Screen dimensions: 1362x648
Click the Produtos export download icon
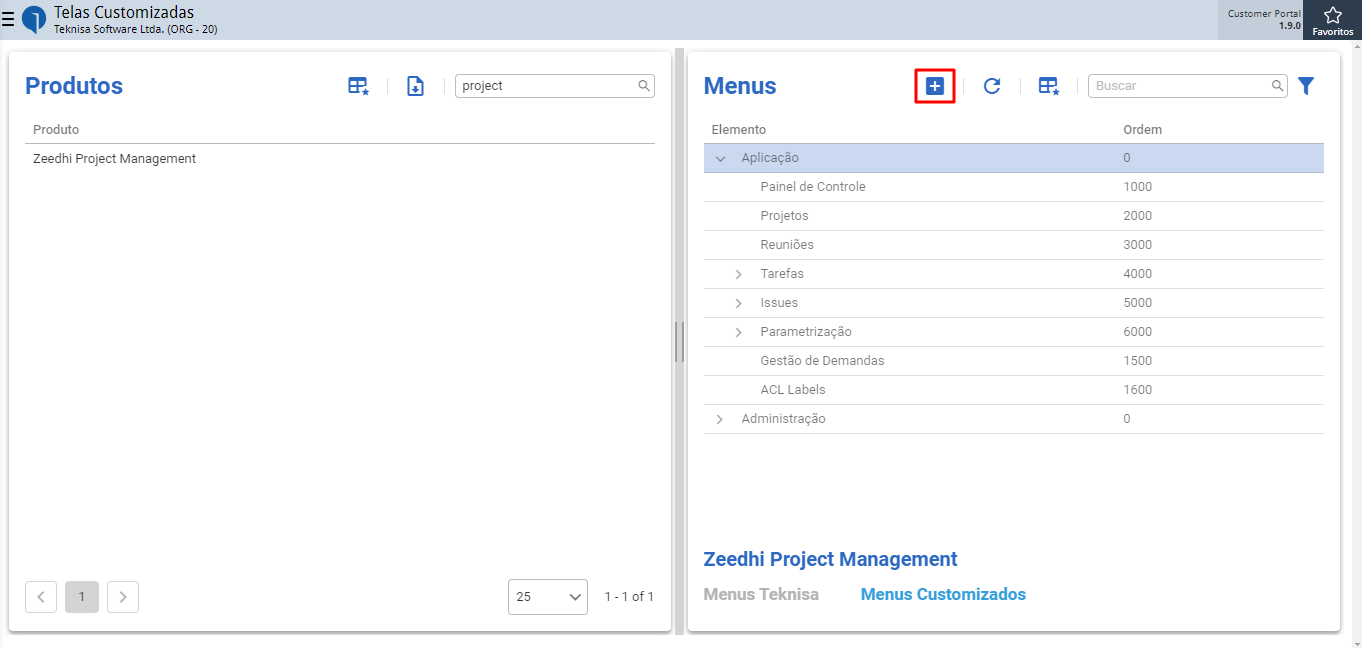click(416, 86)
